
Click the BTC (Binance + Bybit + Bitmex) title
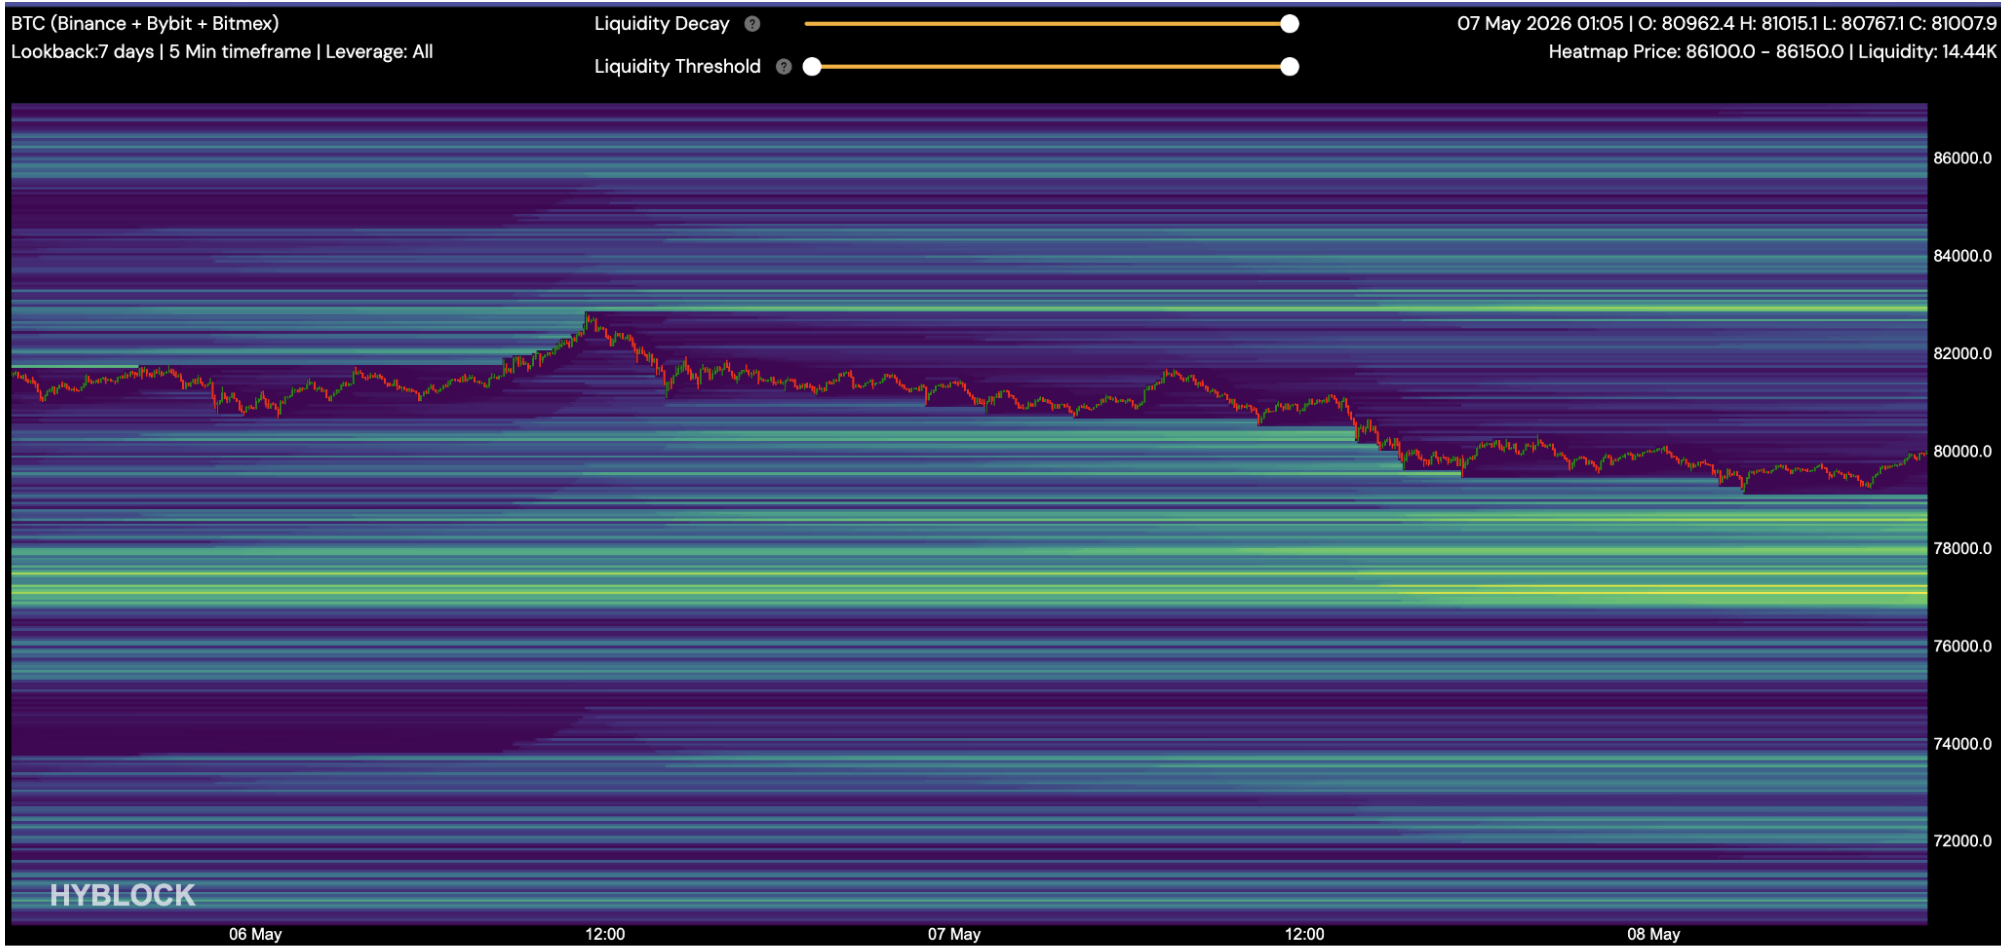pos(145,23)
